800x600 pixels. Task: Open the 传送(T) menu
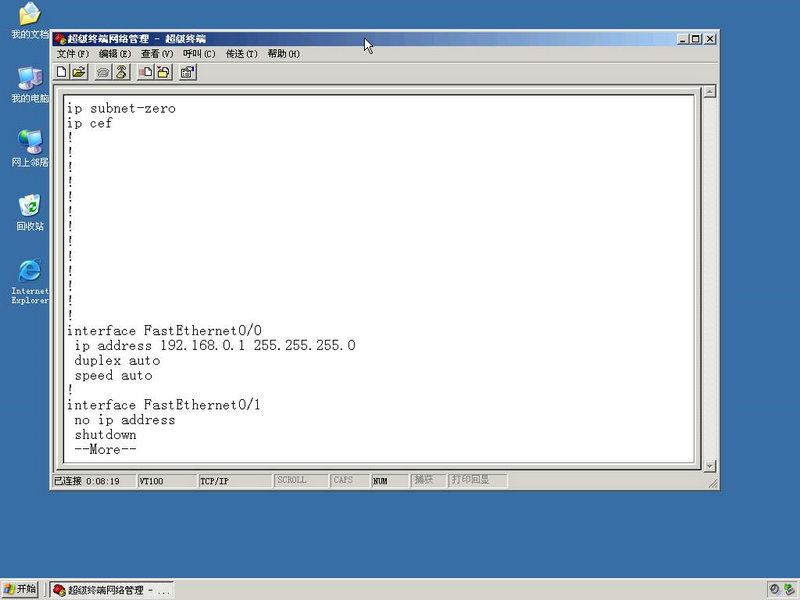[x=241, y=54]
